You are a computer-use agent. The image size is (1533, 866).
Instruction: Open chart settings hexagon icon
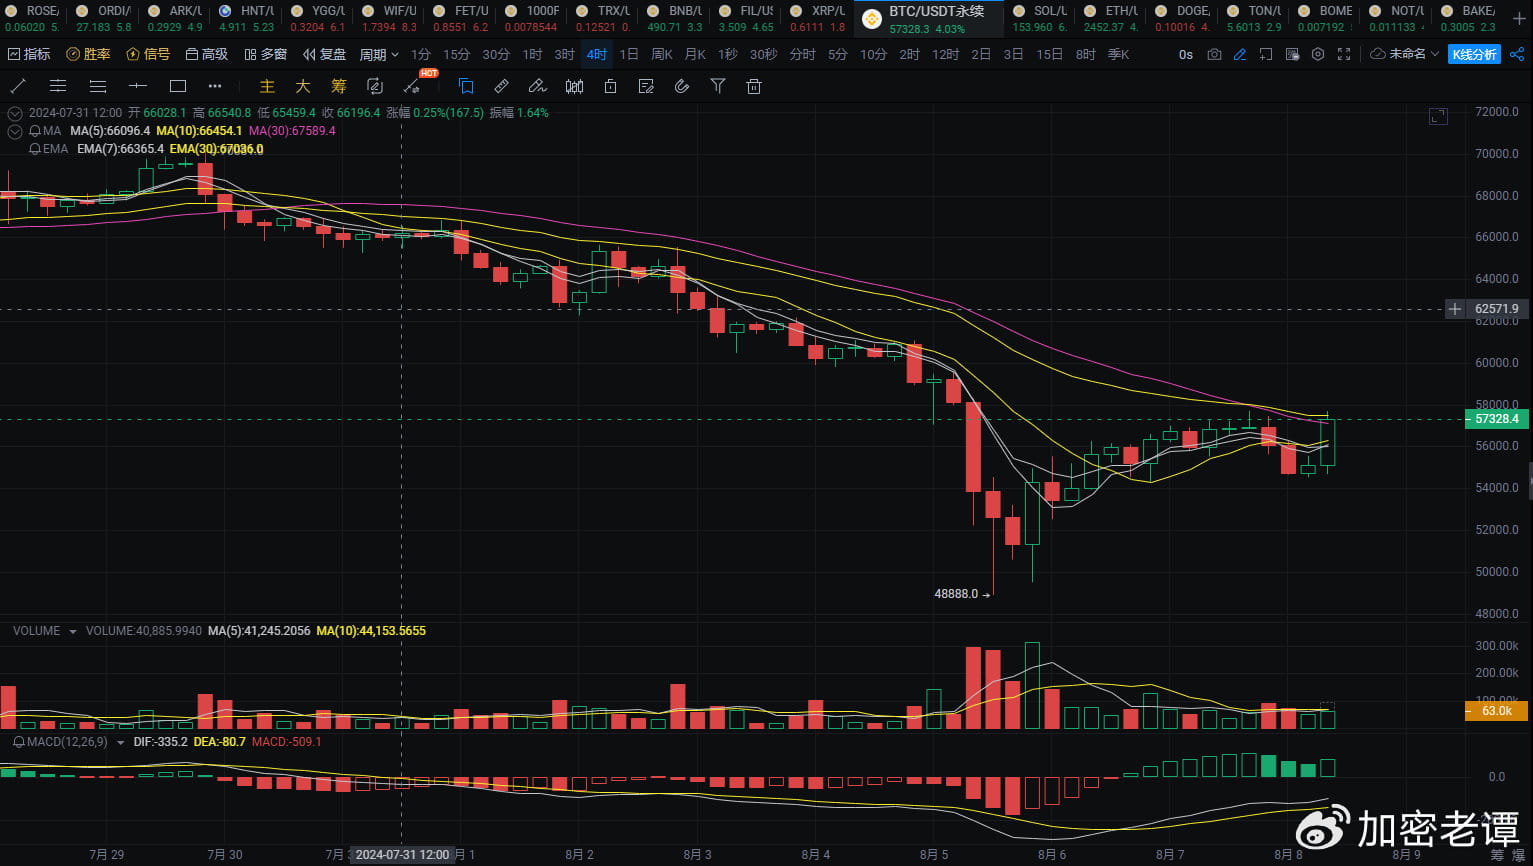pyautogui.click(x=1318, y=54)
